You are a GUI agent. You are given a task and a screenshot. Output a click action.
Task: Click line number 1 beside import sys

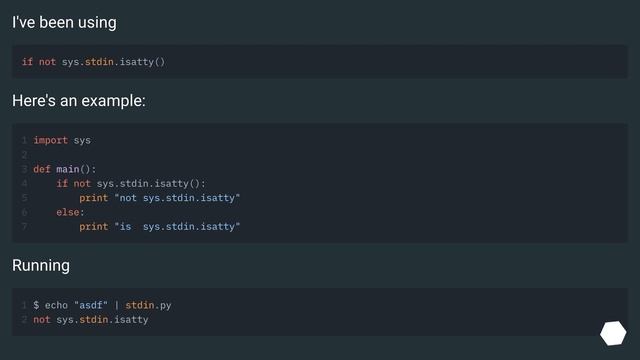coord(24,140)
